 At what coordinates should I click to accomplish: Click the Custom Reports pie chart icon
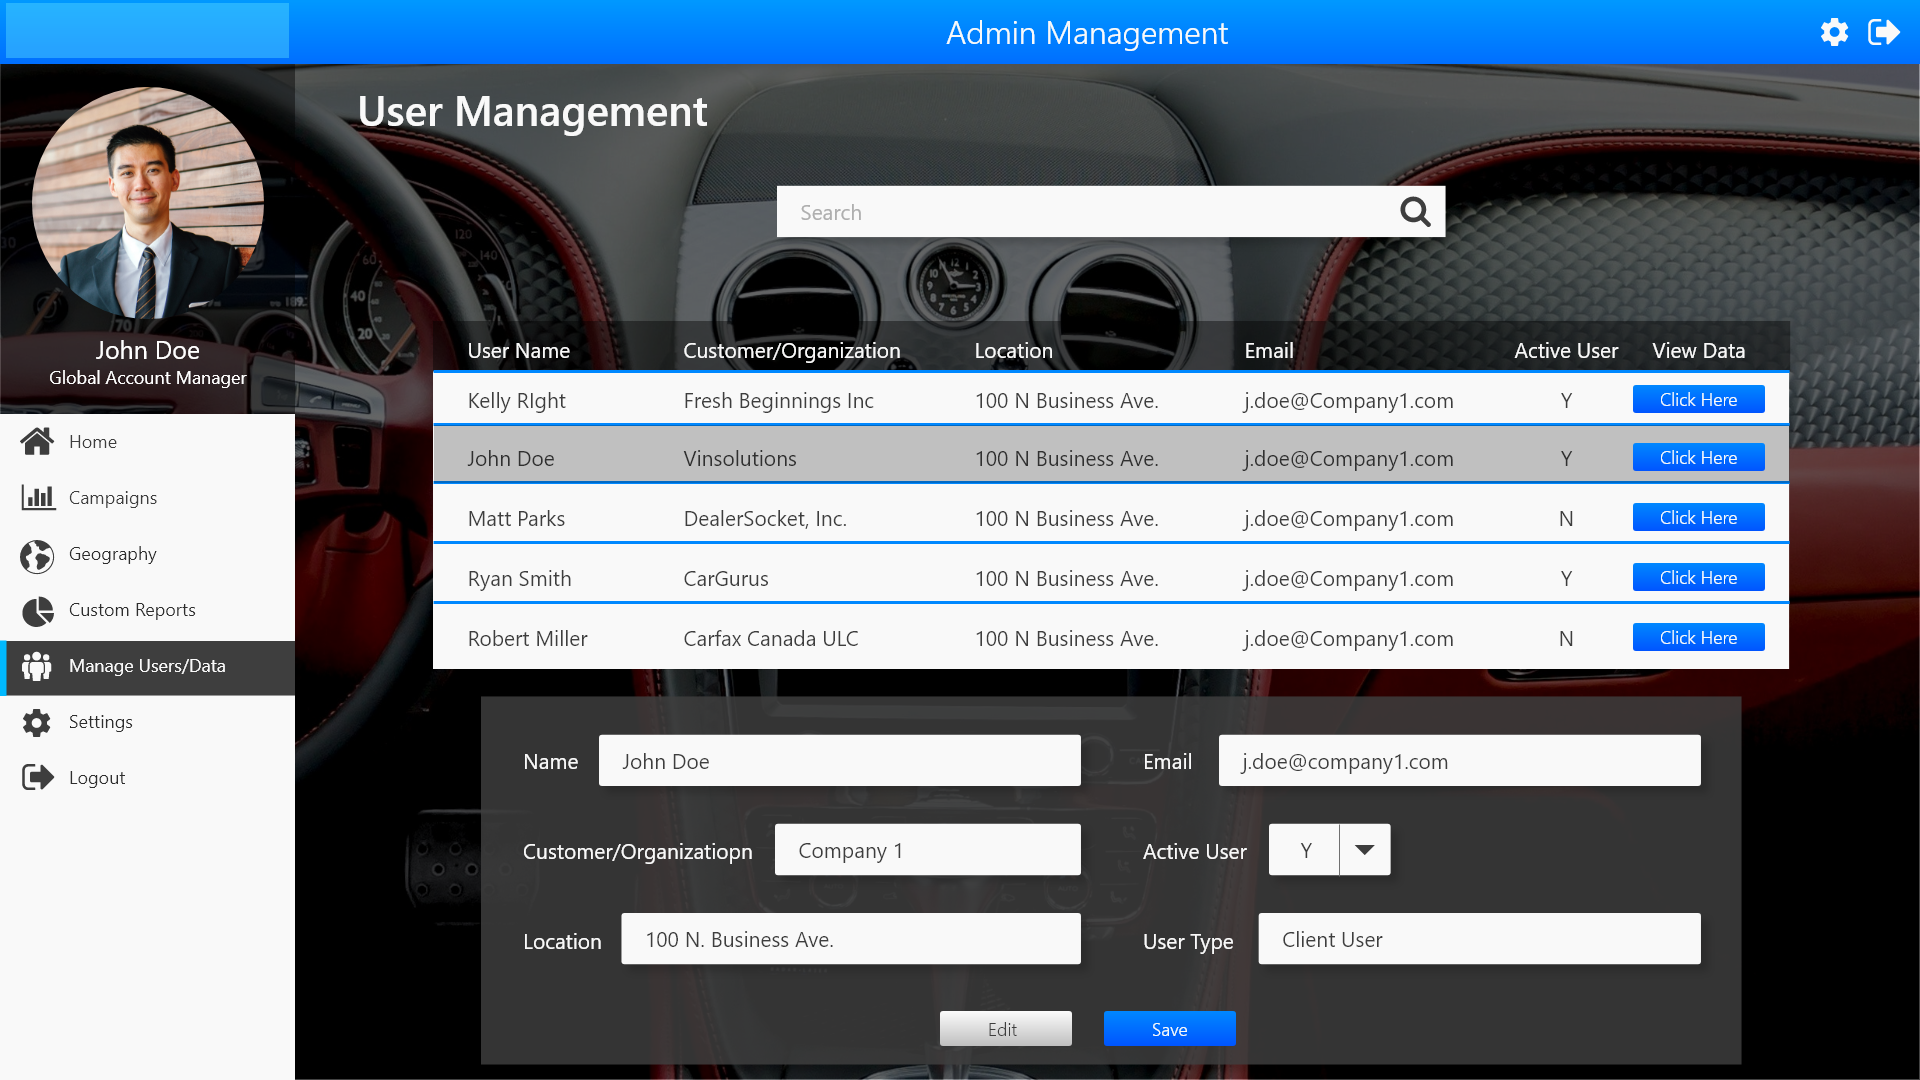(38, 611)
